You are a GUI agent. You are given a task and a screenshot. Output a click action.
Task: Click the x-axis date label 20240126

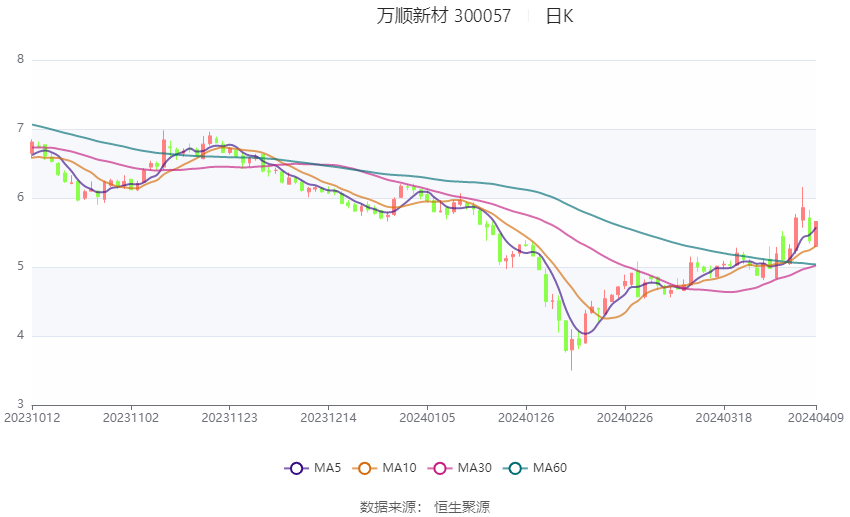pos(526,418)
